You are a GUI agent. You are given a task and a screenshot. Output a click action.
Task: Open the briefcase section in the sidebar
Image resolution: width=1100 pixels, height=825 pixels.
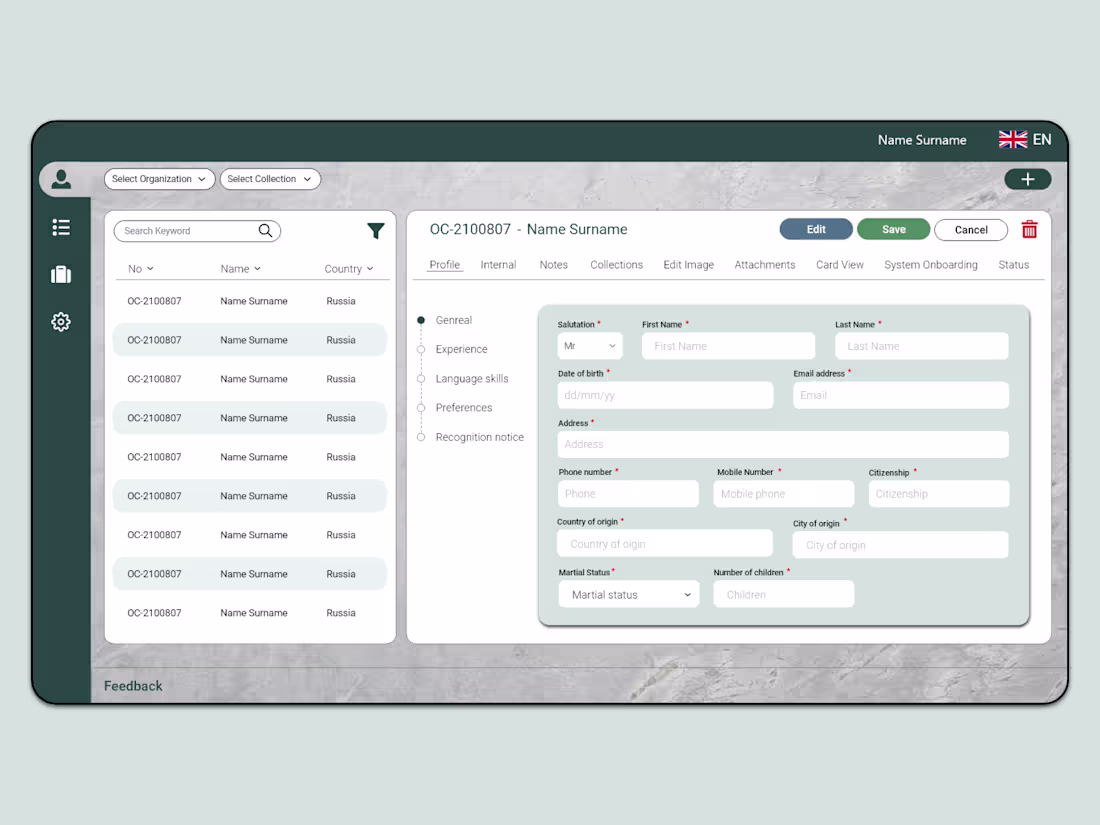coord(61,274)
